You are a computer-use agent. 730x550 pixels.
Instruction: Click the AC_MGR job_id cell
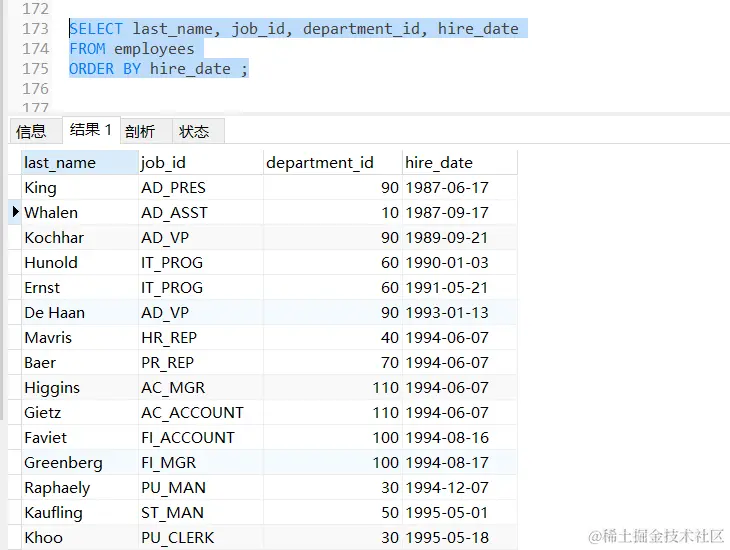coord(201,387)
